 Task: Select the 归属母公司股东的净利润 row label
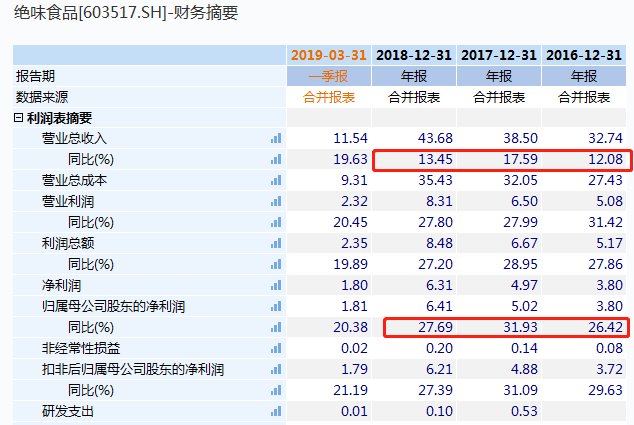point(113,307)
